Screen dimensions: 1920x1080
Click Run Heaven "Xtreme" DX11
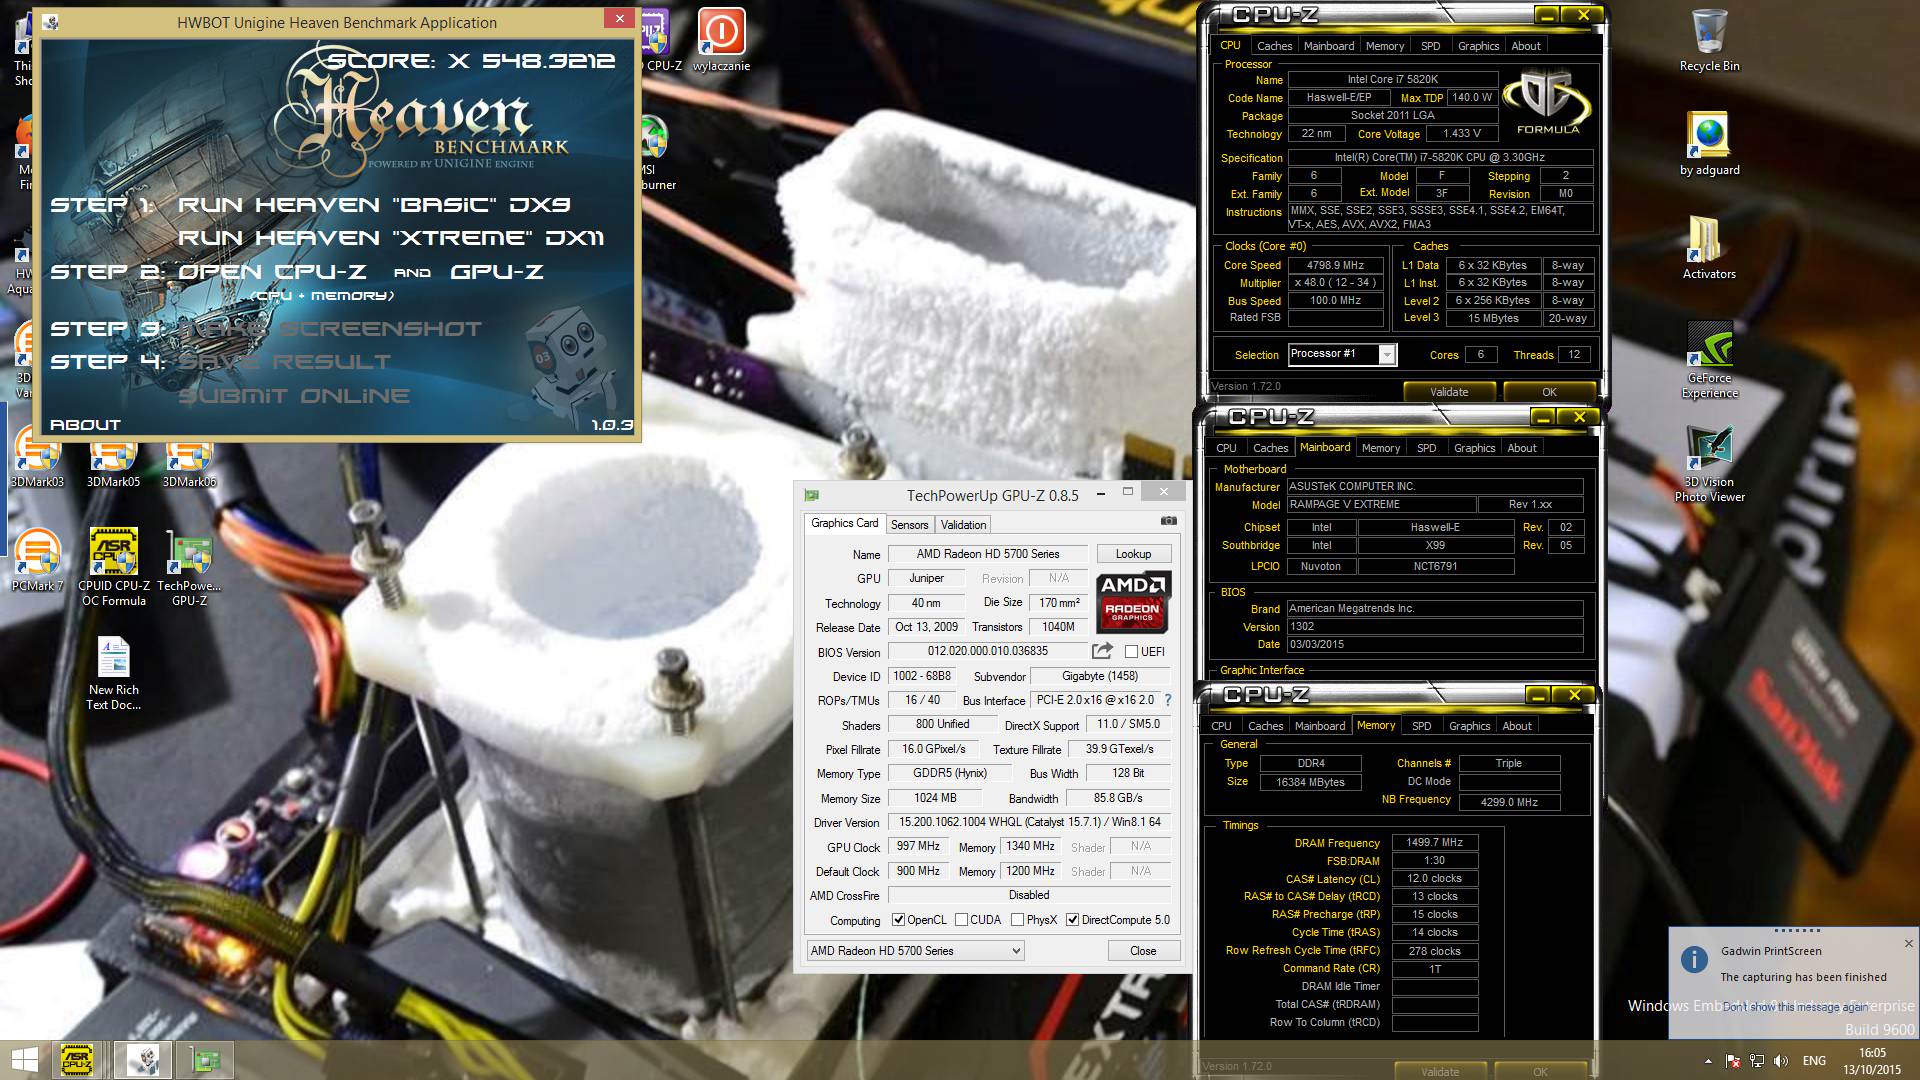tap(391, 237)
